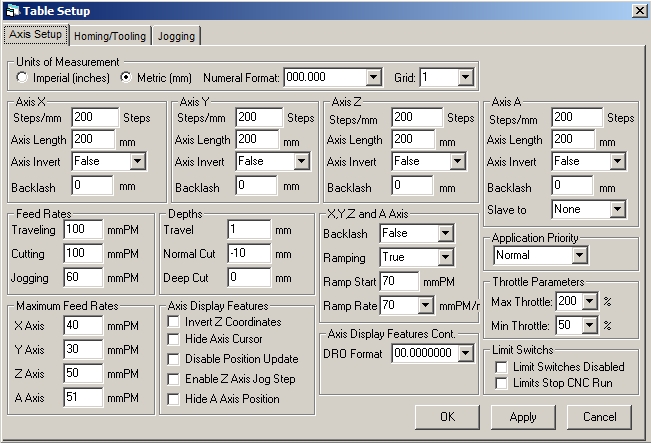Open the Numeral Format dropdown
The width and height of the screenshot is (651, 443).
click(x=373, y=77)
